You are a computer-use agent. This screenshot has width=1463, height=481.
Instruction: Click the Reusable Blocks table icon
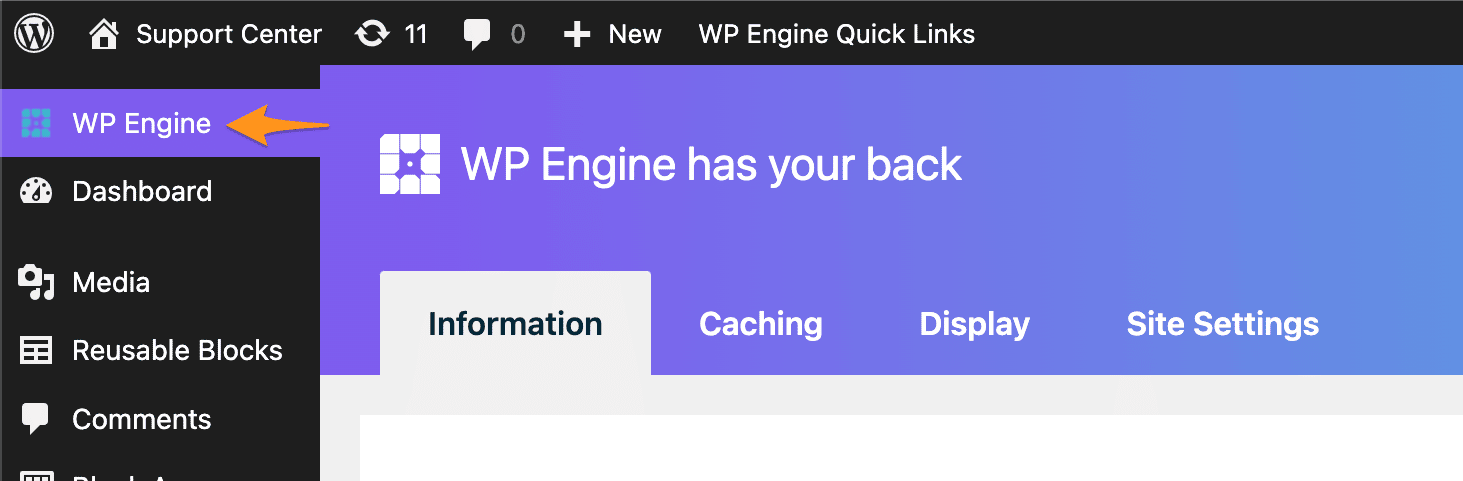[x=36, y=351]
